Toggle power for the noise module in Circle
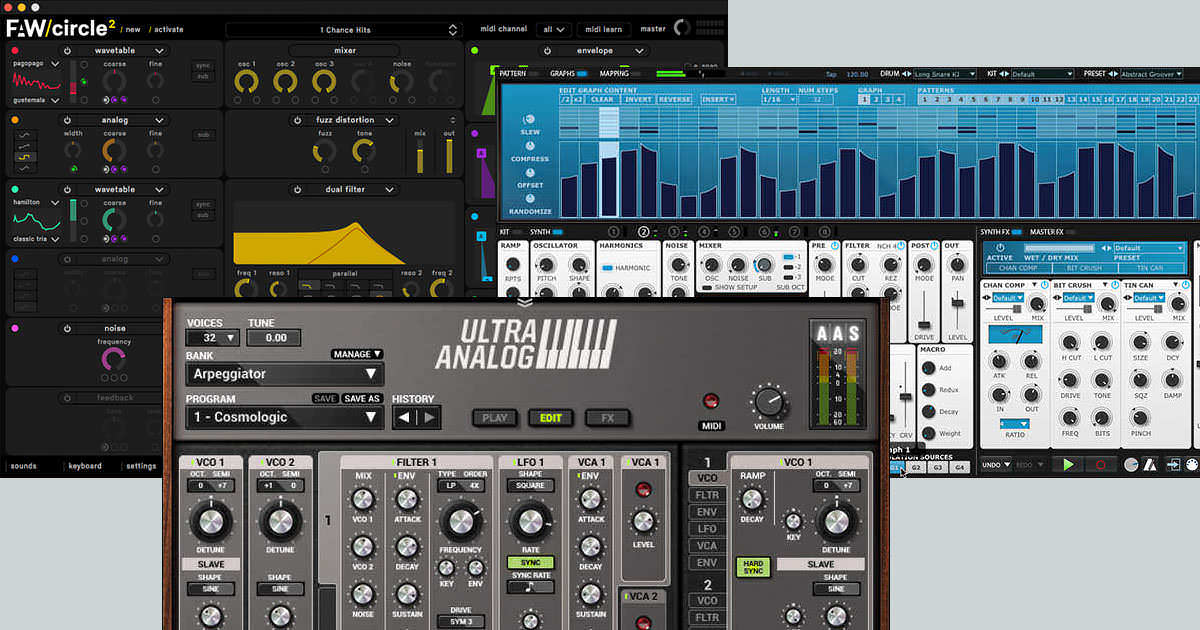The image size is (1200, 630). (x=68, y=328)
